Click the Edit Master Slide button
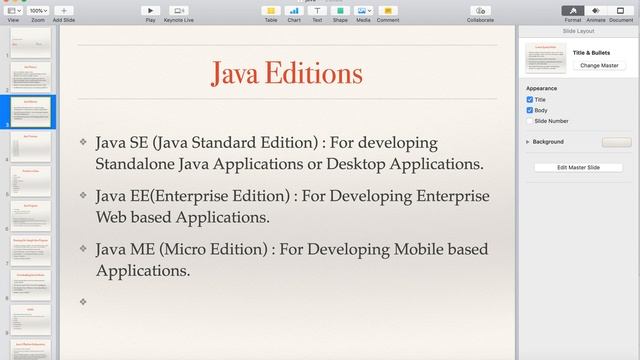 tap(578, 167)
